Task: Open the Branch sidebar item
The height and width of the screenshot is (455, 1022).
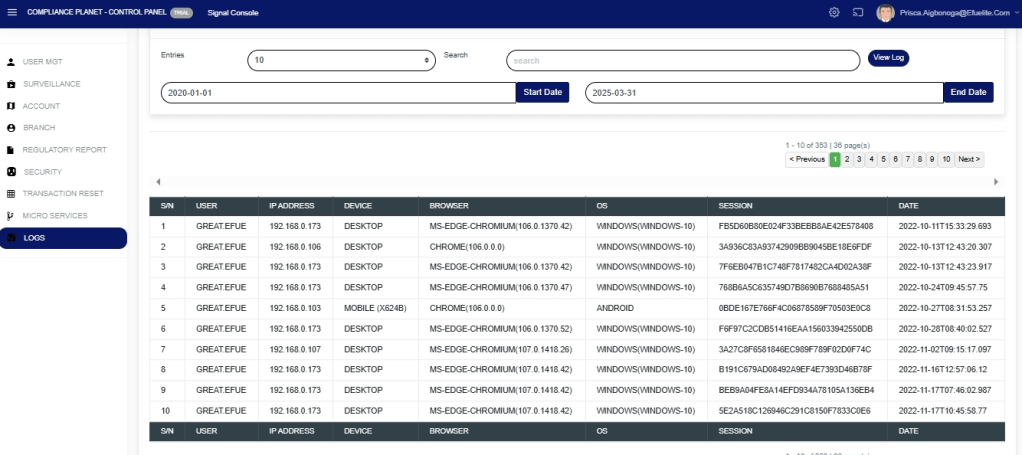Action: 39,128
